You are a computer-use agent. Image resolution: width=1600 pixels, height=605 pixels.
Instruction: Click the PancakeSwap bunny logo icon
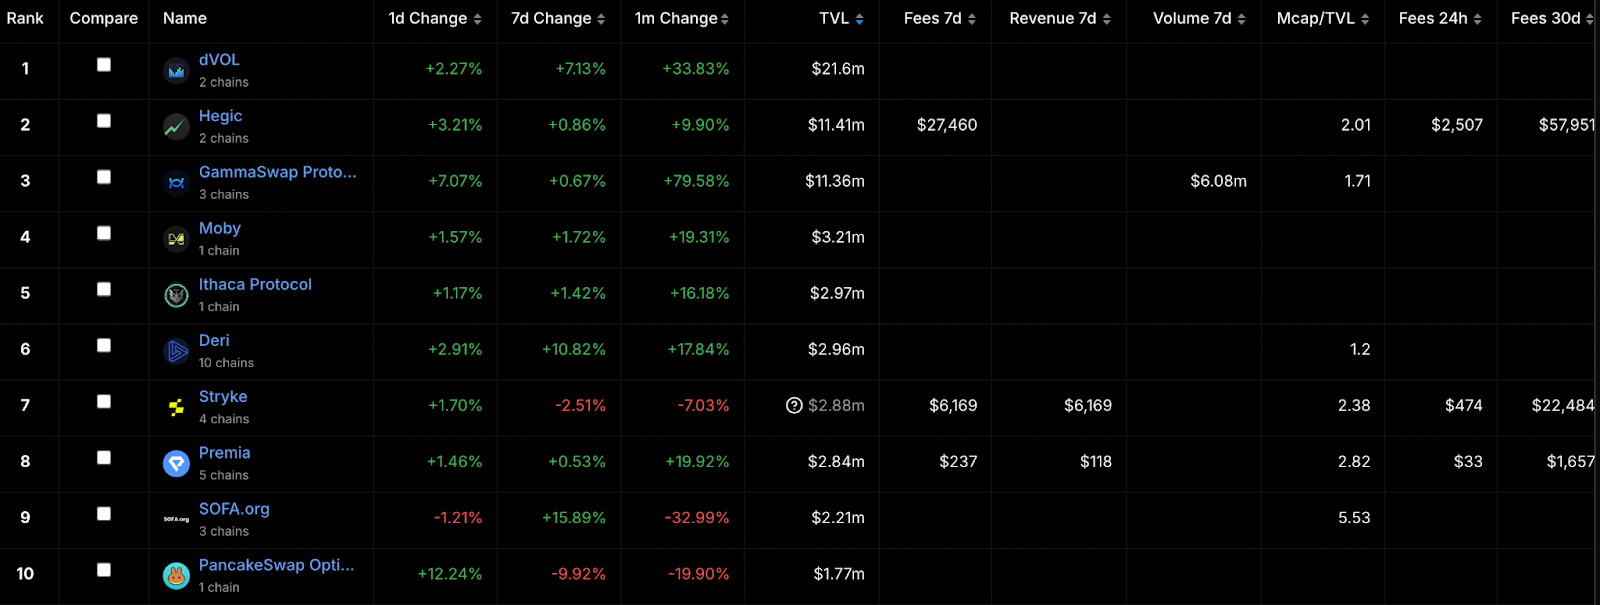176,576
